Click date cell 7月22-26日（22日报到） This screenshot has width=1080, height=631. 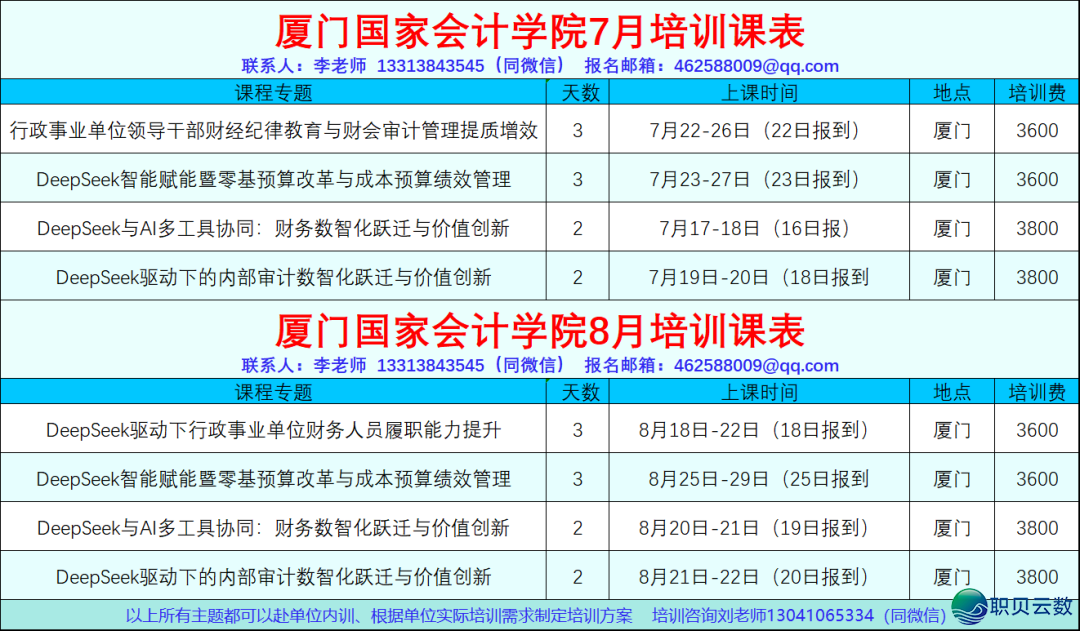pyautogui.click(x=758, y=130)
